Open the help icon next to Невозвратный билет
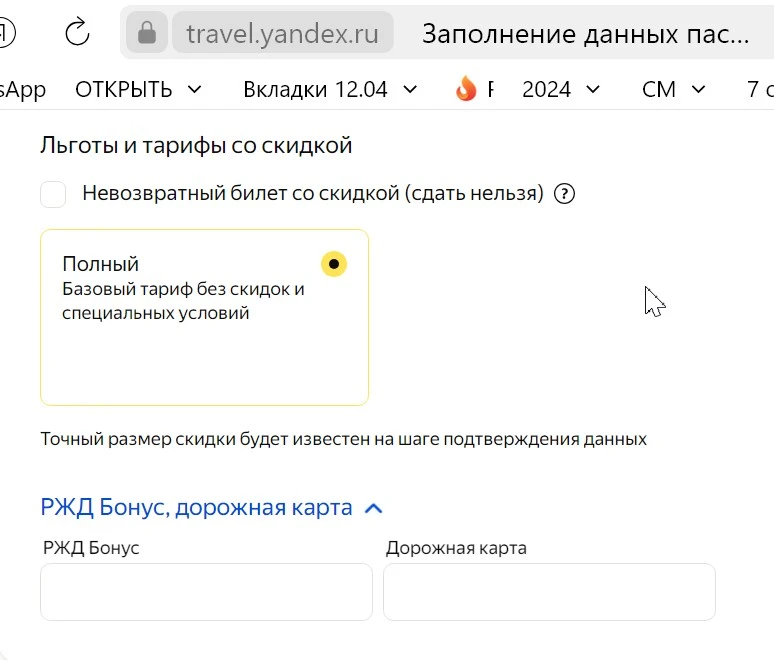 click(x=564, y=194)
